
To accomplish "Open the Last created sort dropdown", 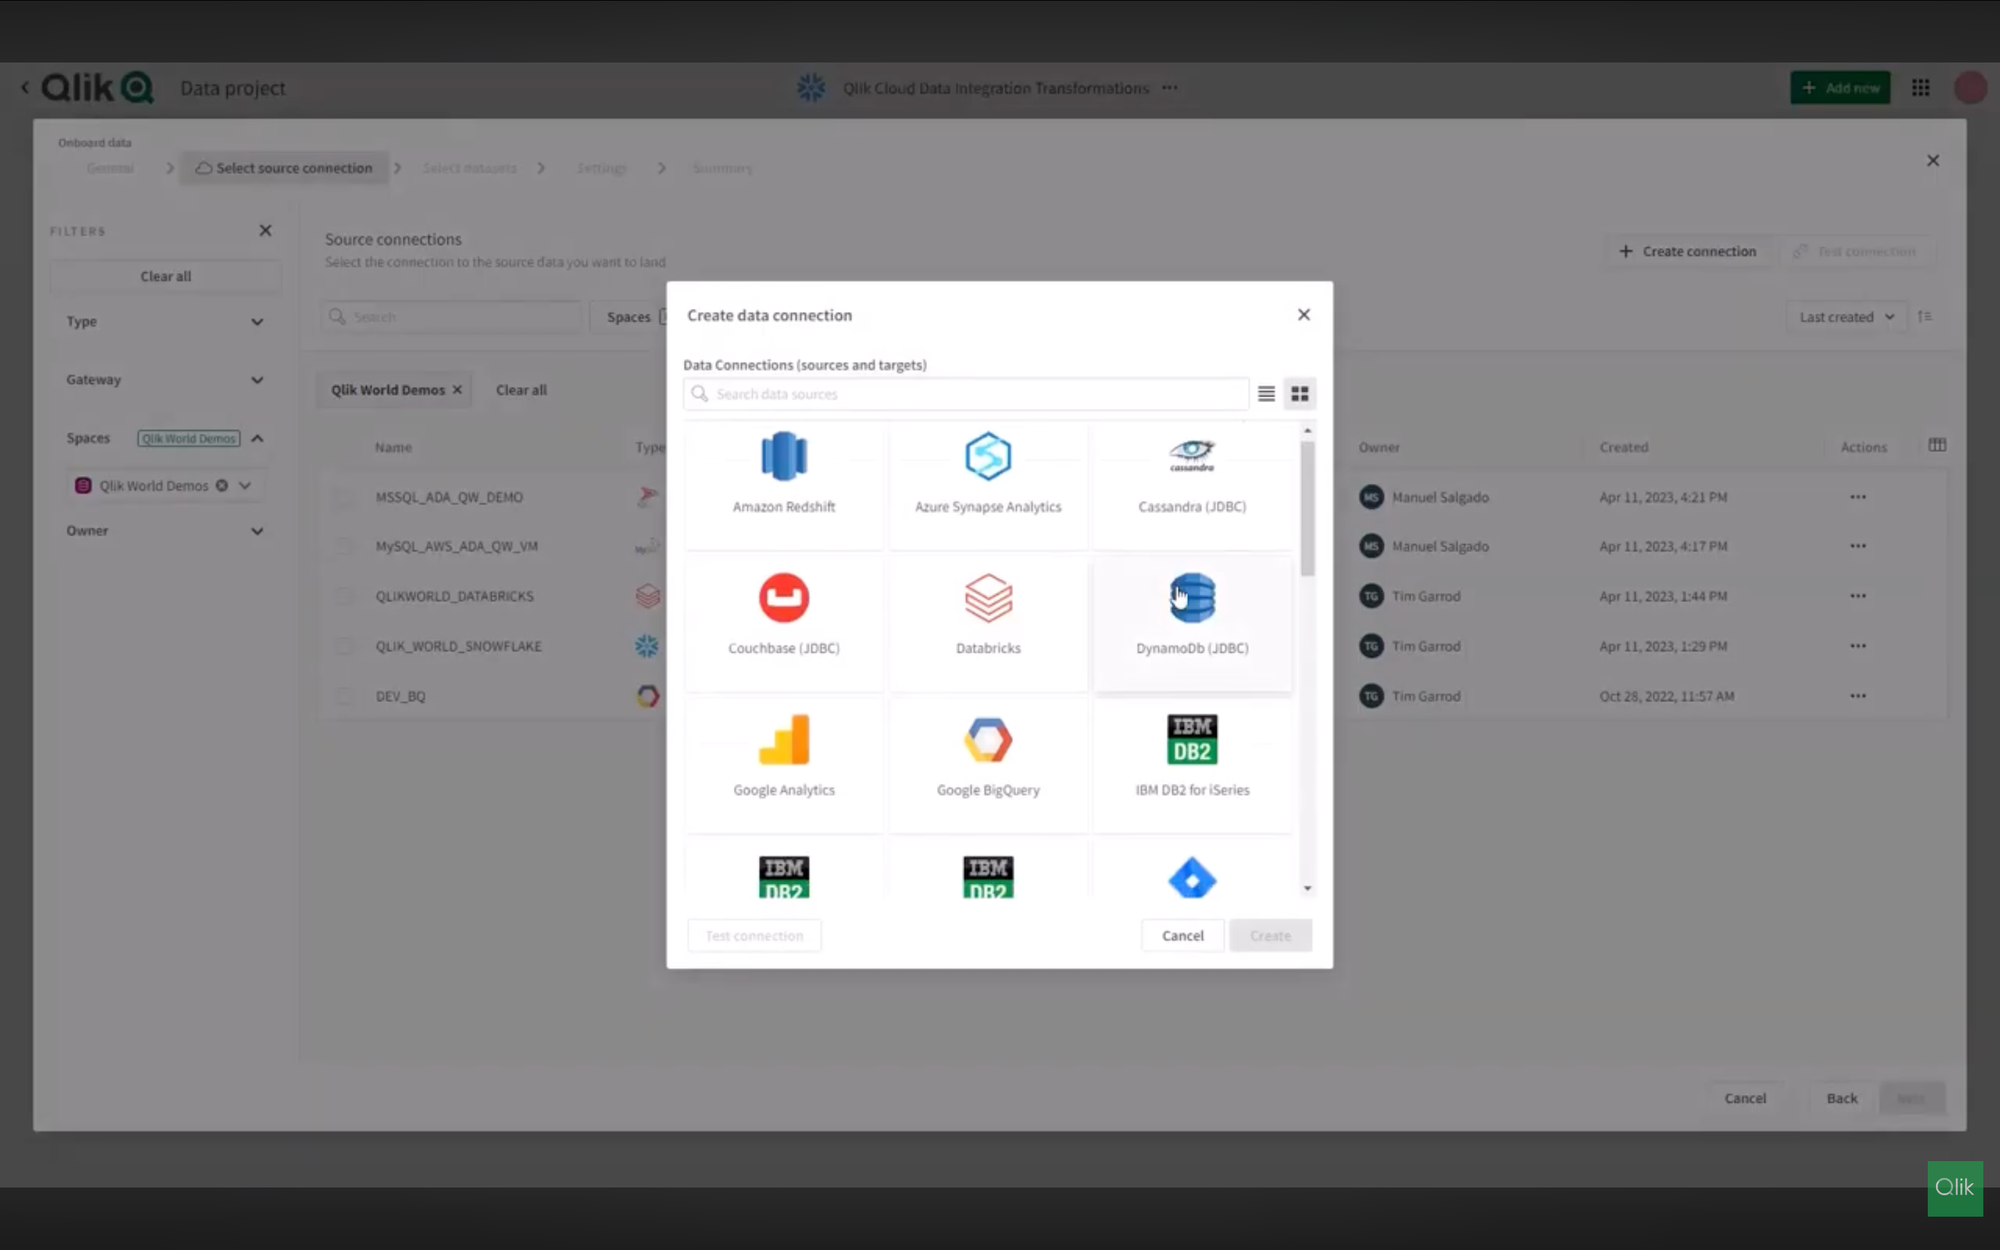I will pyautogui.click(x=1846, y=317).
